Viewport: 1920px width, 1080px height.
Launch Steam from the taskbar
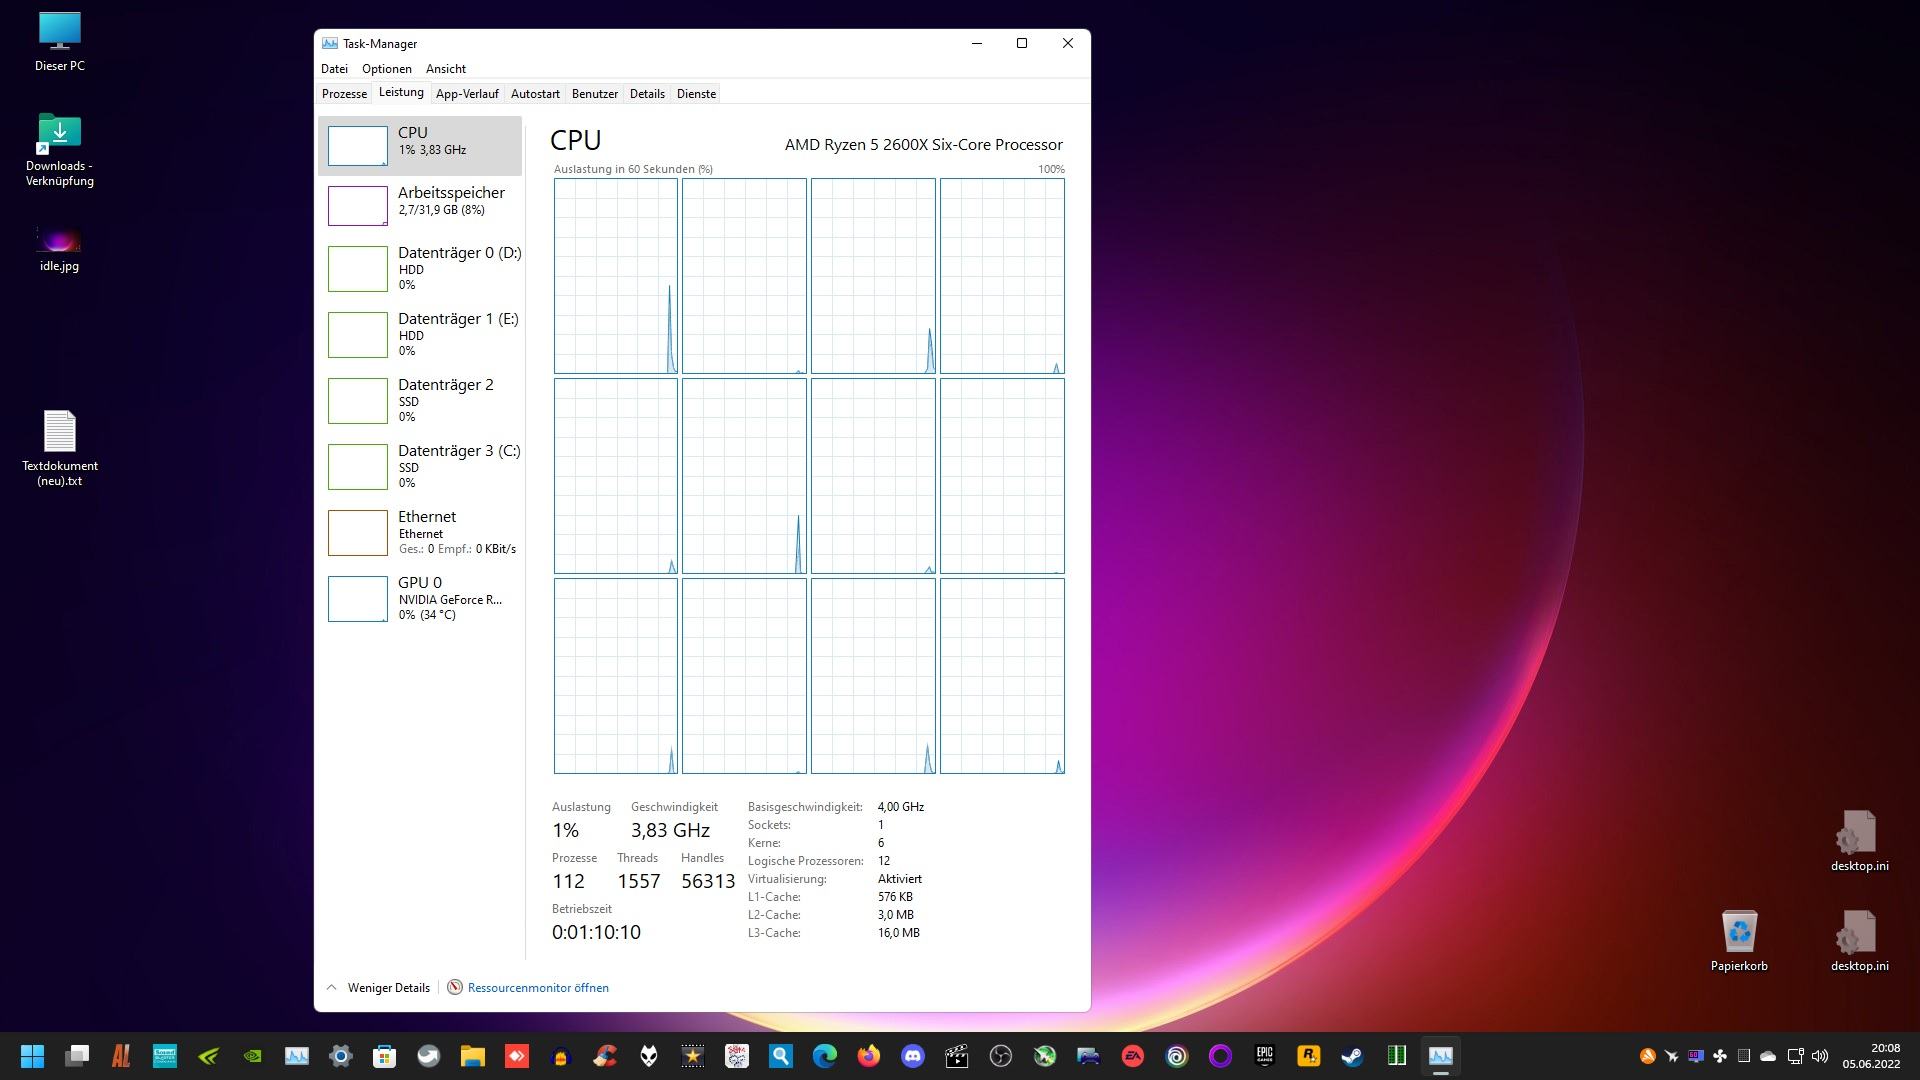1353,1056
